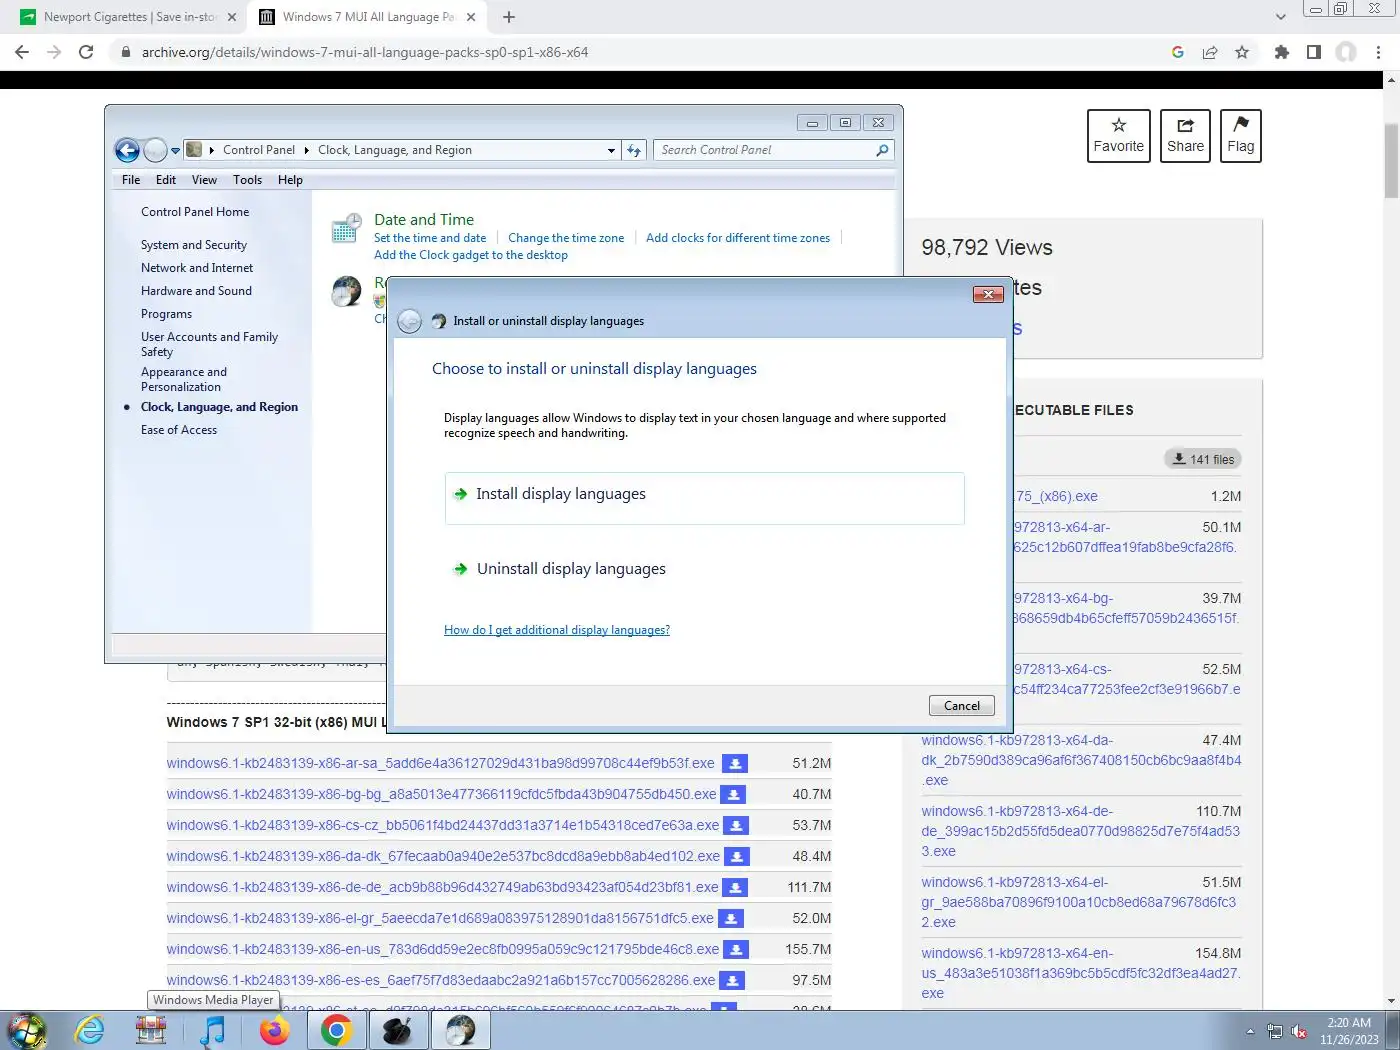Open View menu in Control Panel
The height and width of the screenshot is (1050, 1400).
[204, 180]
